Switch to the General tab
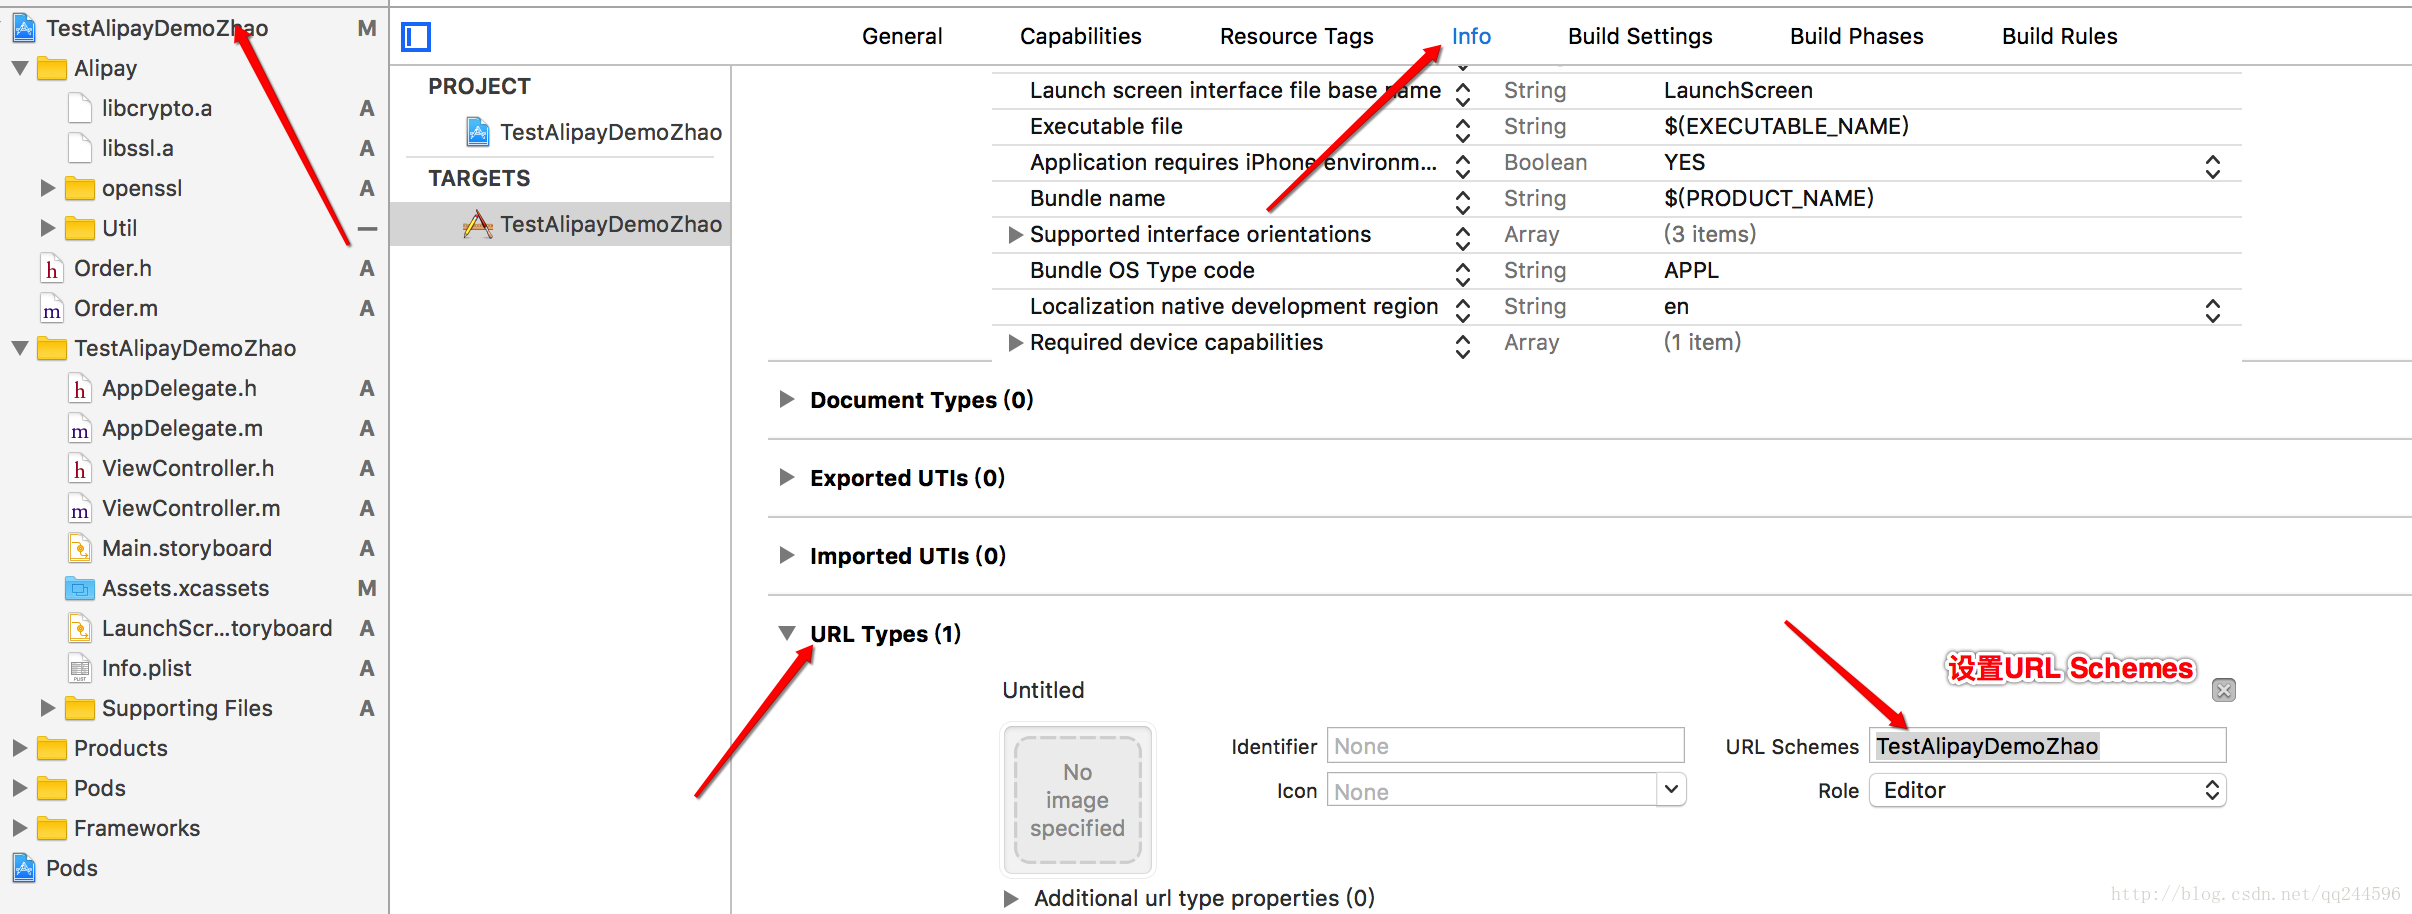This screenshot has width=2412, height=914. point(902,36)
